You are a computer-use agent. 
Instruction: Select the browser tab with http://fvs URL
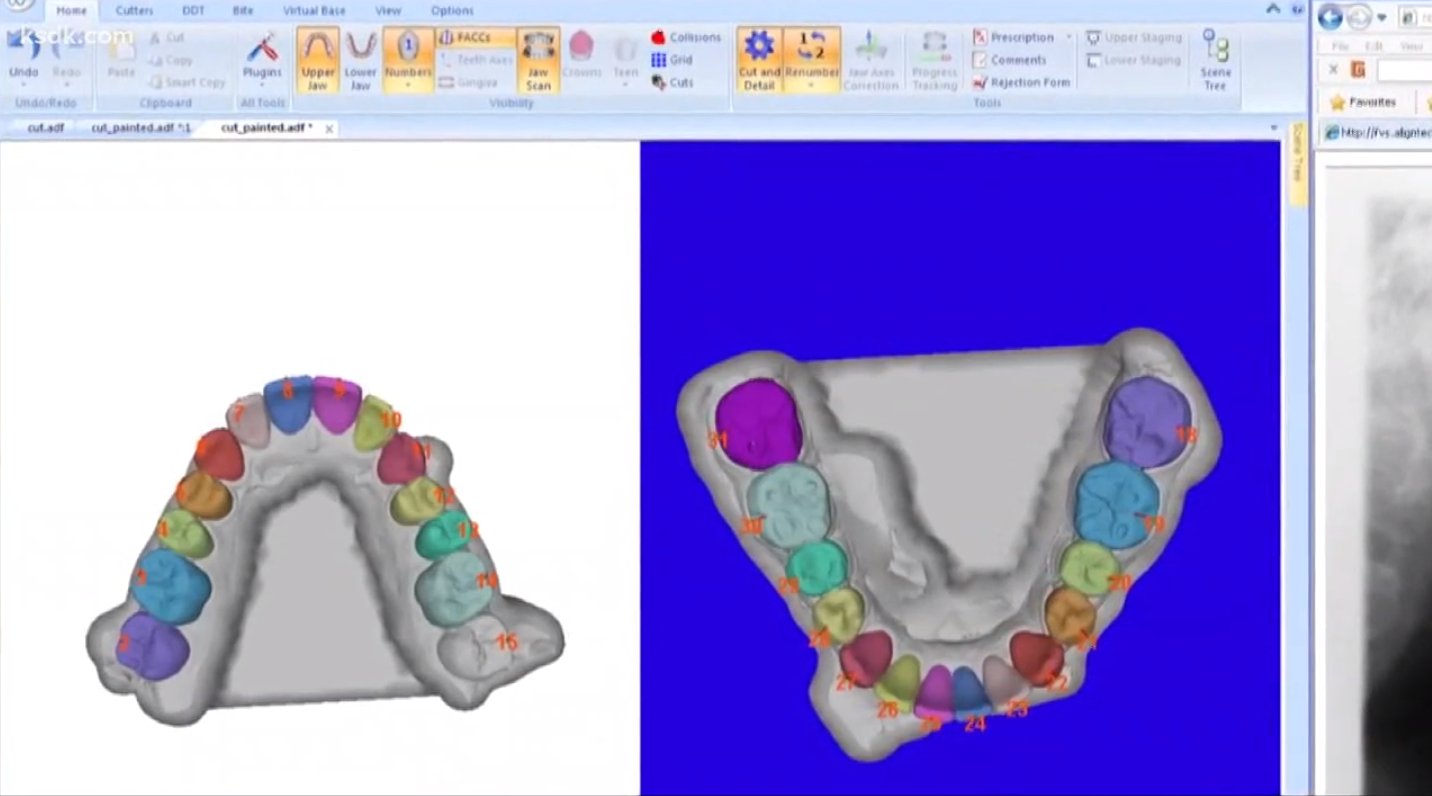[1377, 132]
